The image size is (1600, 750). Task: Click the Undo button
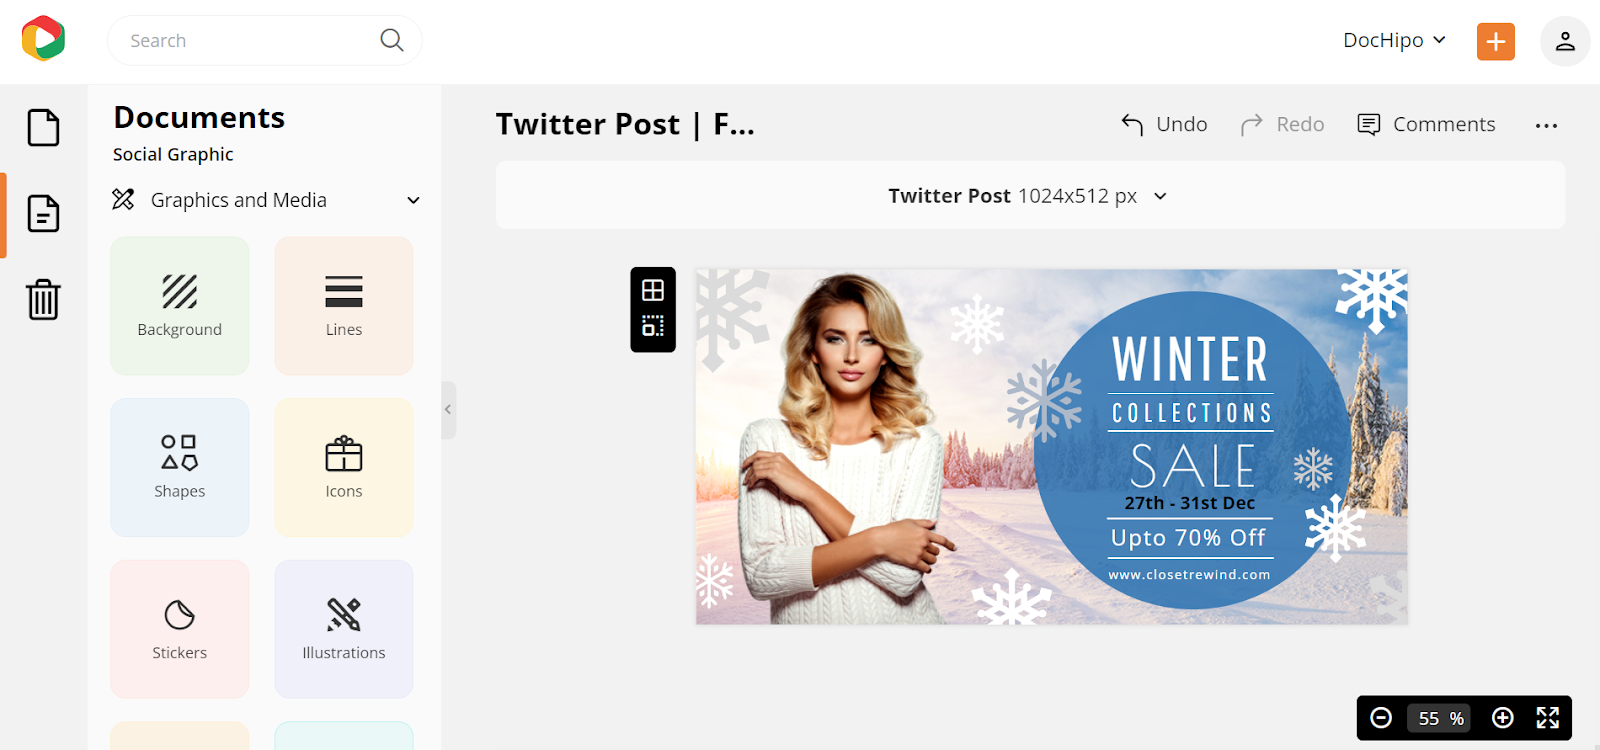click(1164, 124)
